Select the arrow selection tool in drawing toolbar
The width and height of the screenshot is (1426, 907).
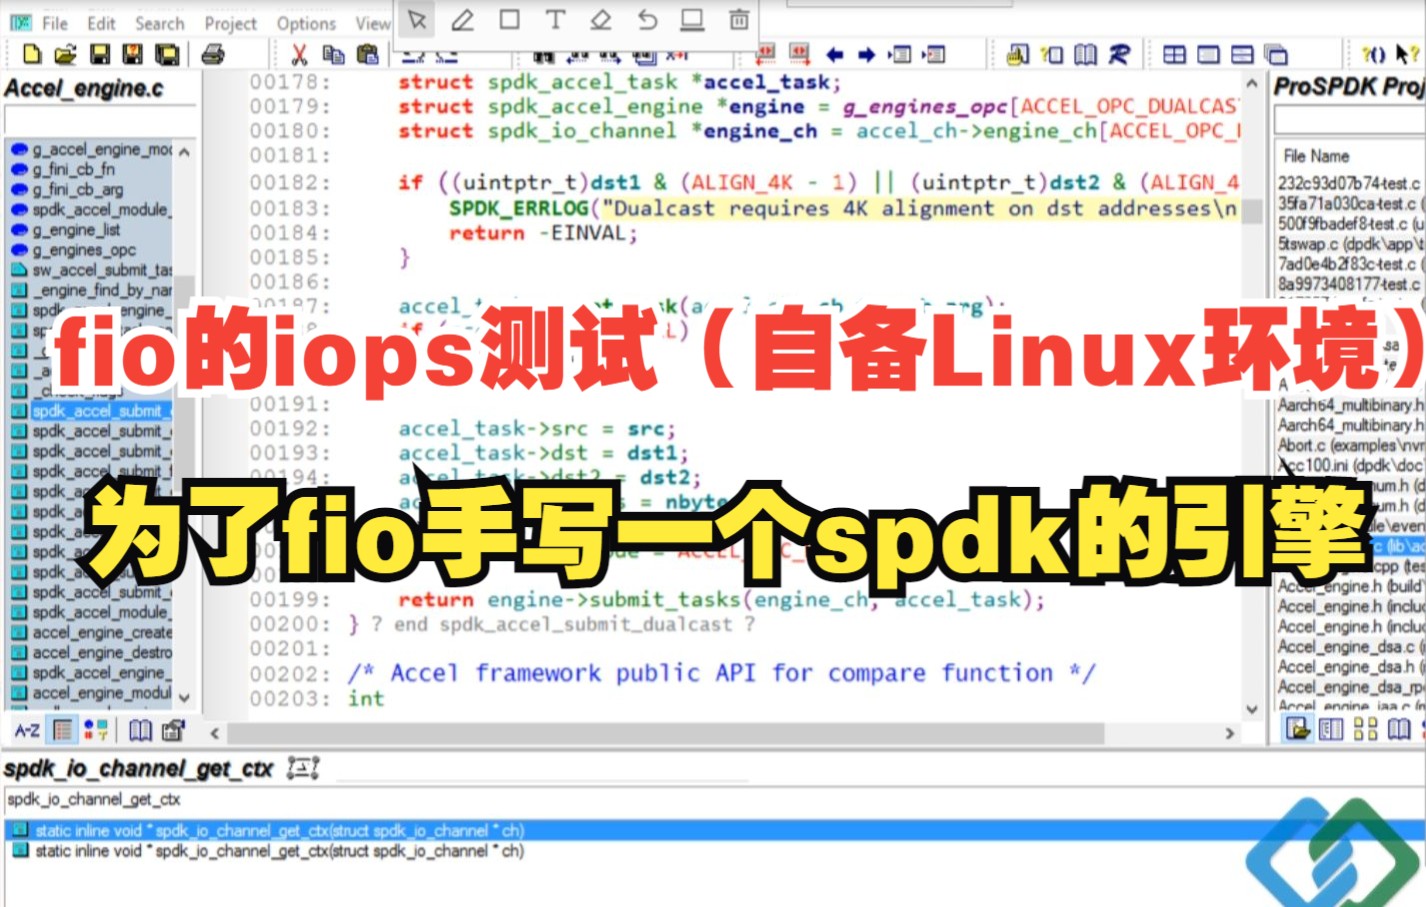pos(417,17)
